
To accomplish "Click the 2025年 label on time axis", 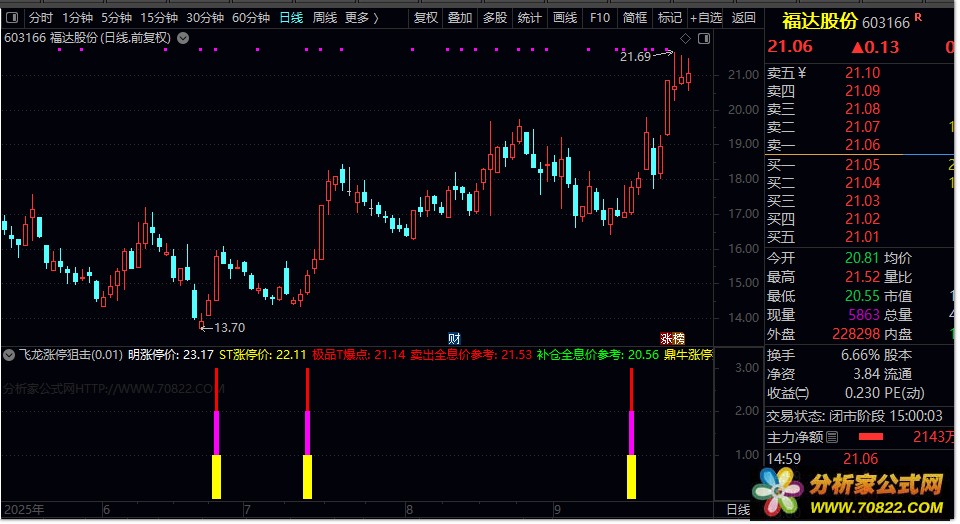I will (x=24, y=509).
